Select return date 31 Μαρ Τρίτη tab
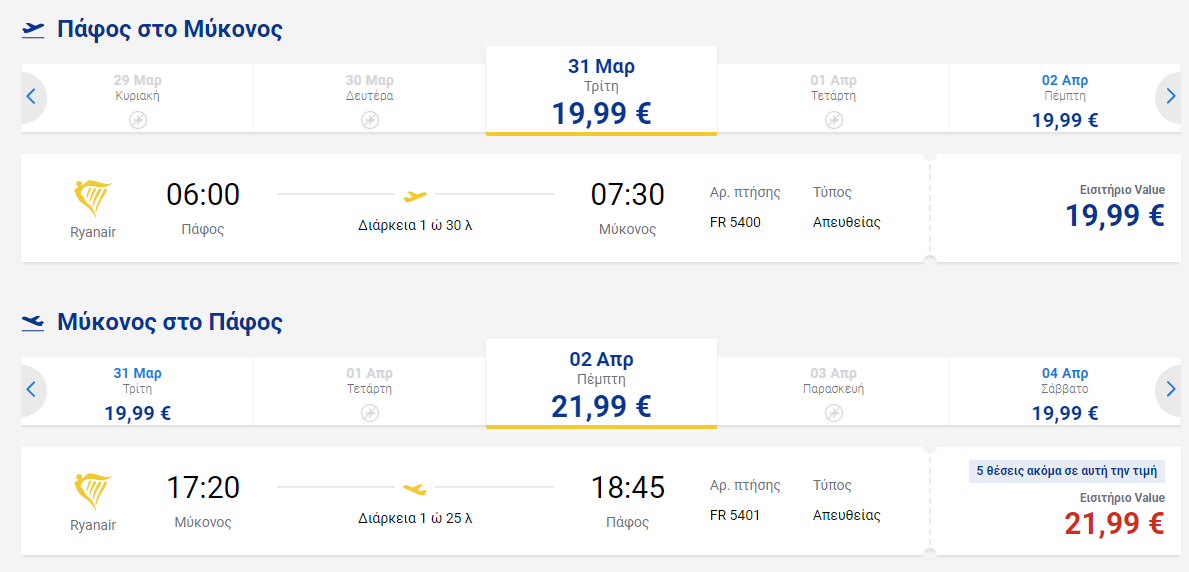The width and height of the screenshot is (1189, 572). (x=137, y=391)
